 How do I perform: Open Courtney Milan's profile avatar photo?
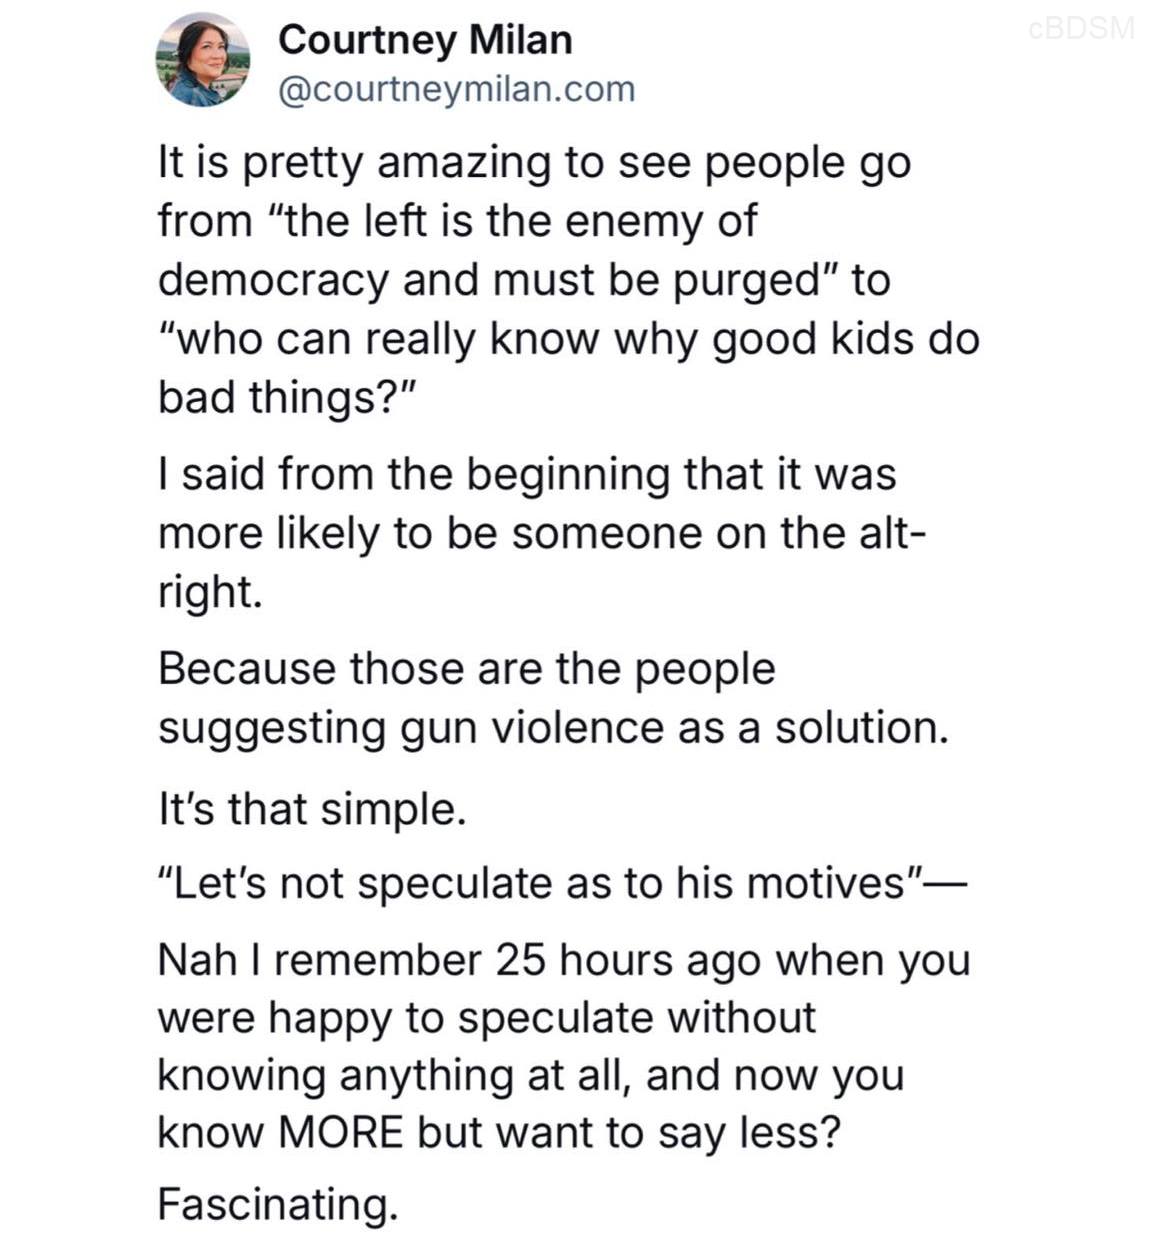[203, 61]
